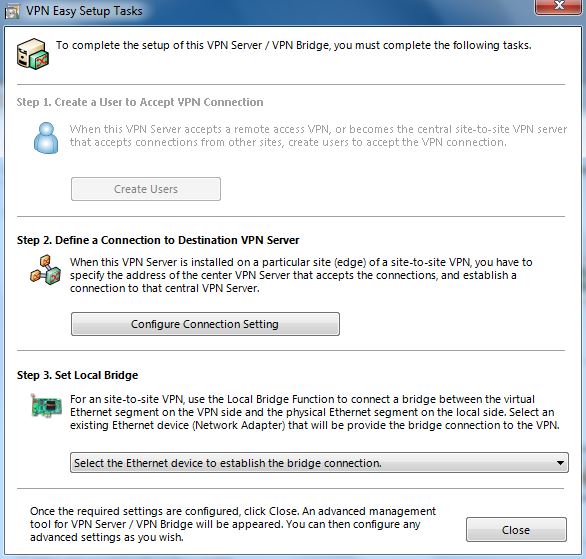Click the green network adapter card icon
This screenshot has height=559, width=586.
(46, 405)
